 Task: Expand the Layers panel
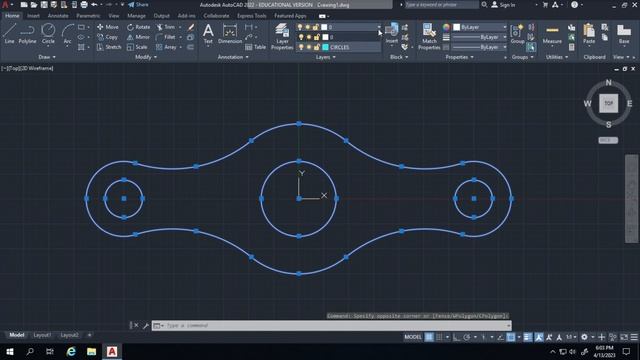click(x=325, y=57)
